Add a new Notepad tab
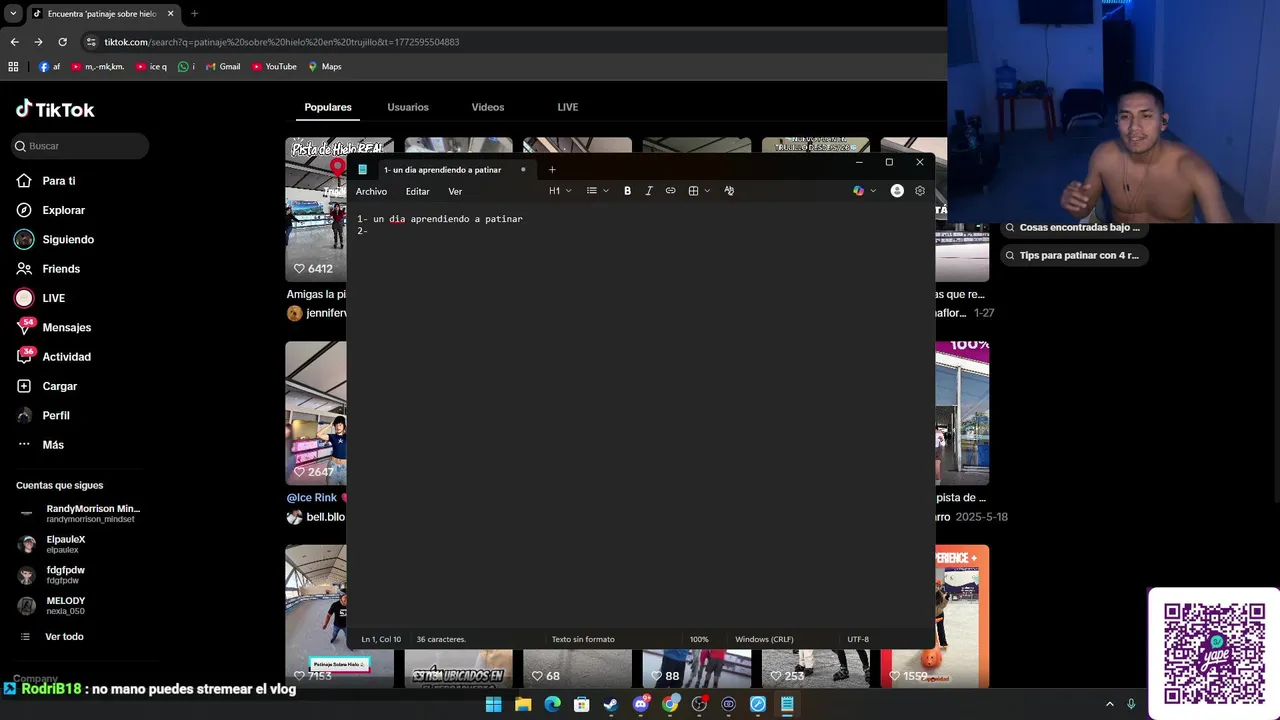The image size is (1280, 720). tap(552, 170)
